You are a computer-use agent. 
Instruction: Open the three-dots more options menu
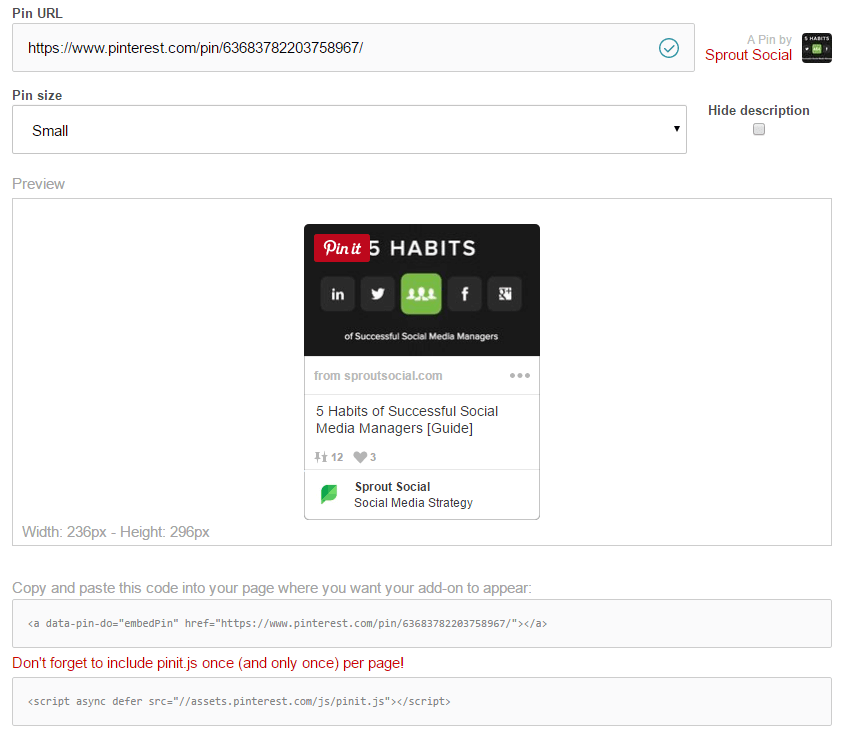(x=520, y=376)
